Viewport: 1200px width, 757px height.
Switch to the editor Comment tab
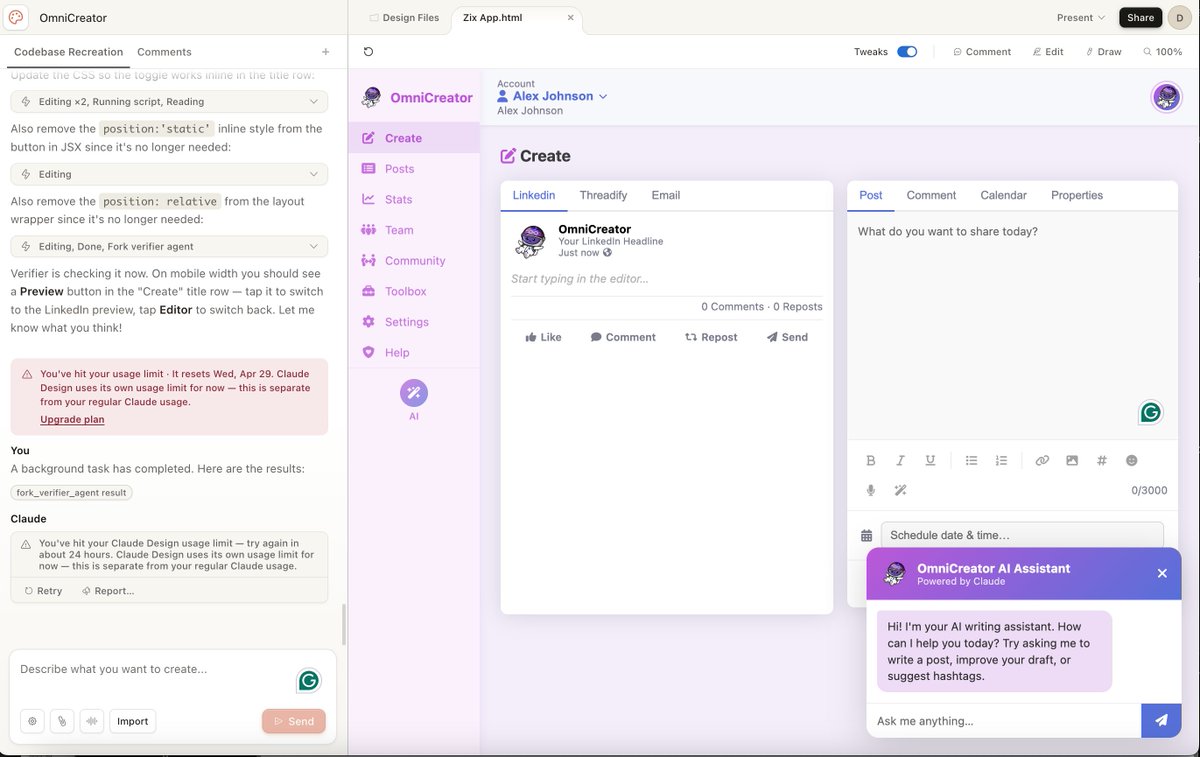coord(931,195)
